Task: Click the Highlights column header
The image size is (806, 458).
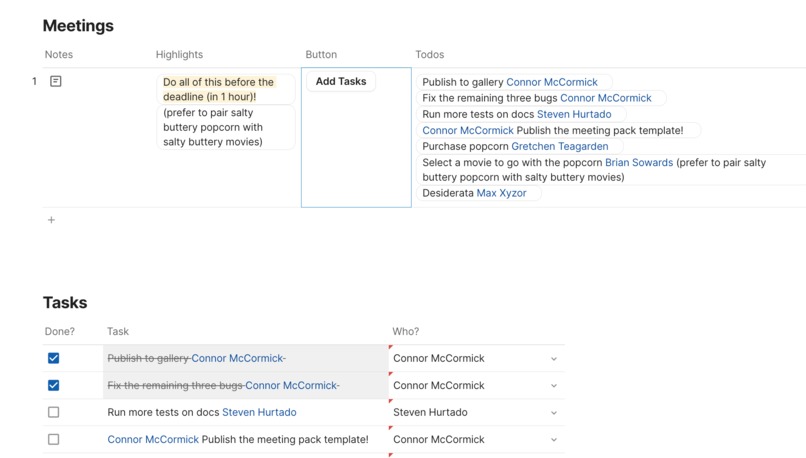Action: click(179, 54)
